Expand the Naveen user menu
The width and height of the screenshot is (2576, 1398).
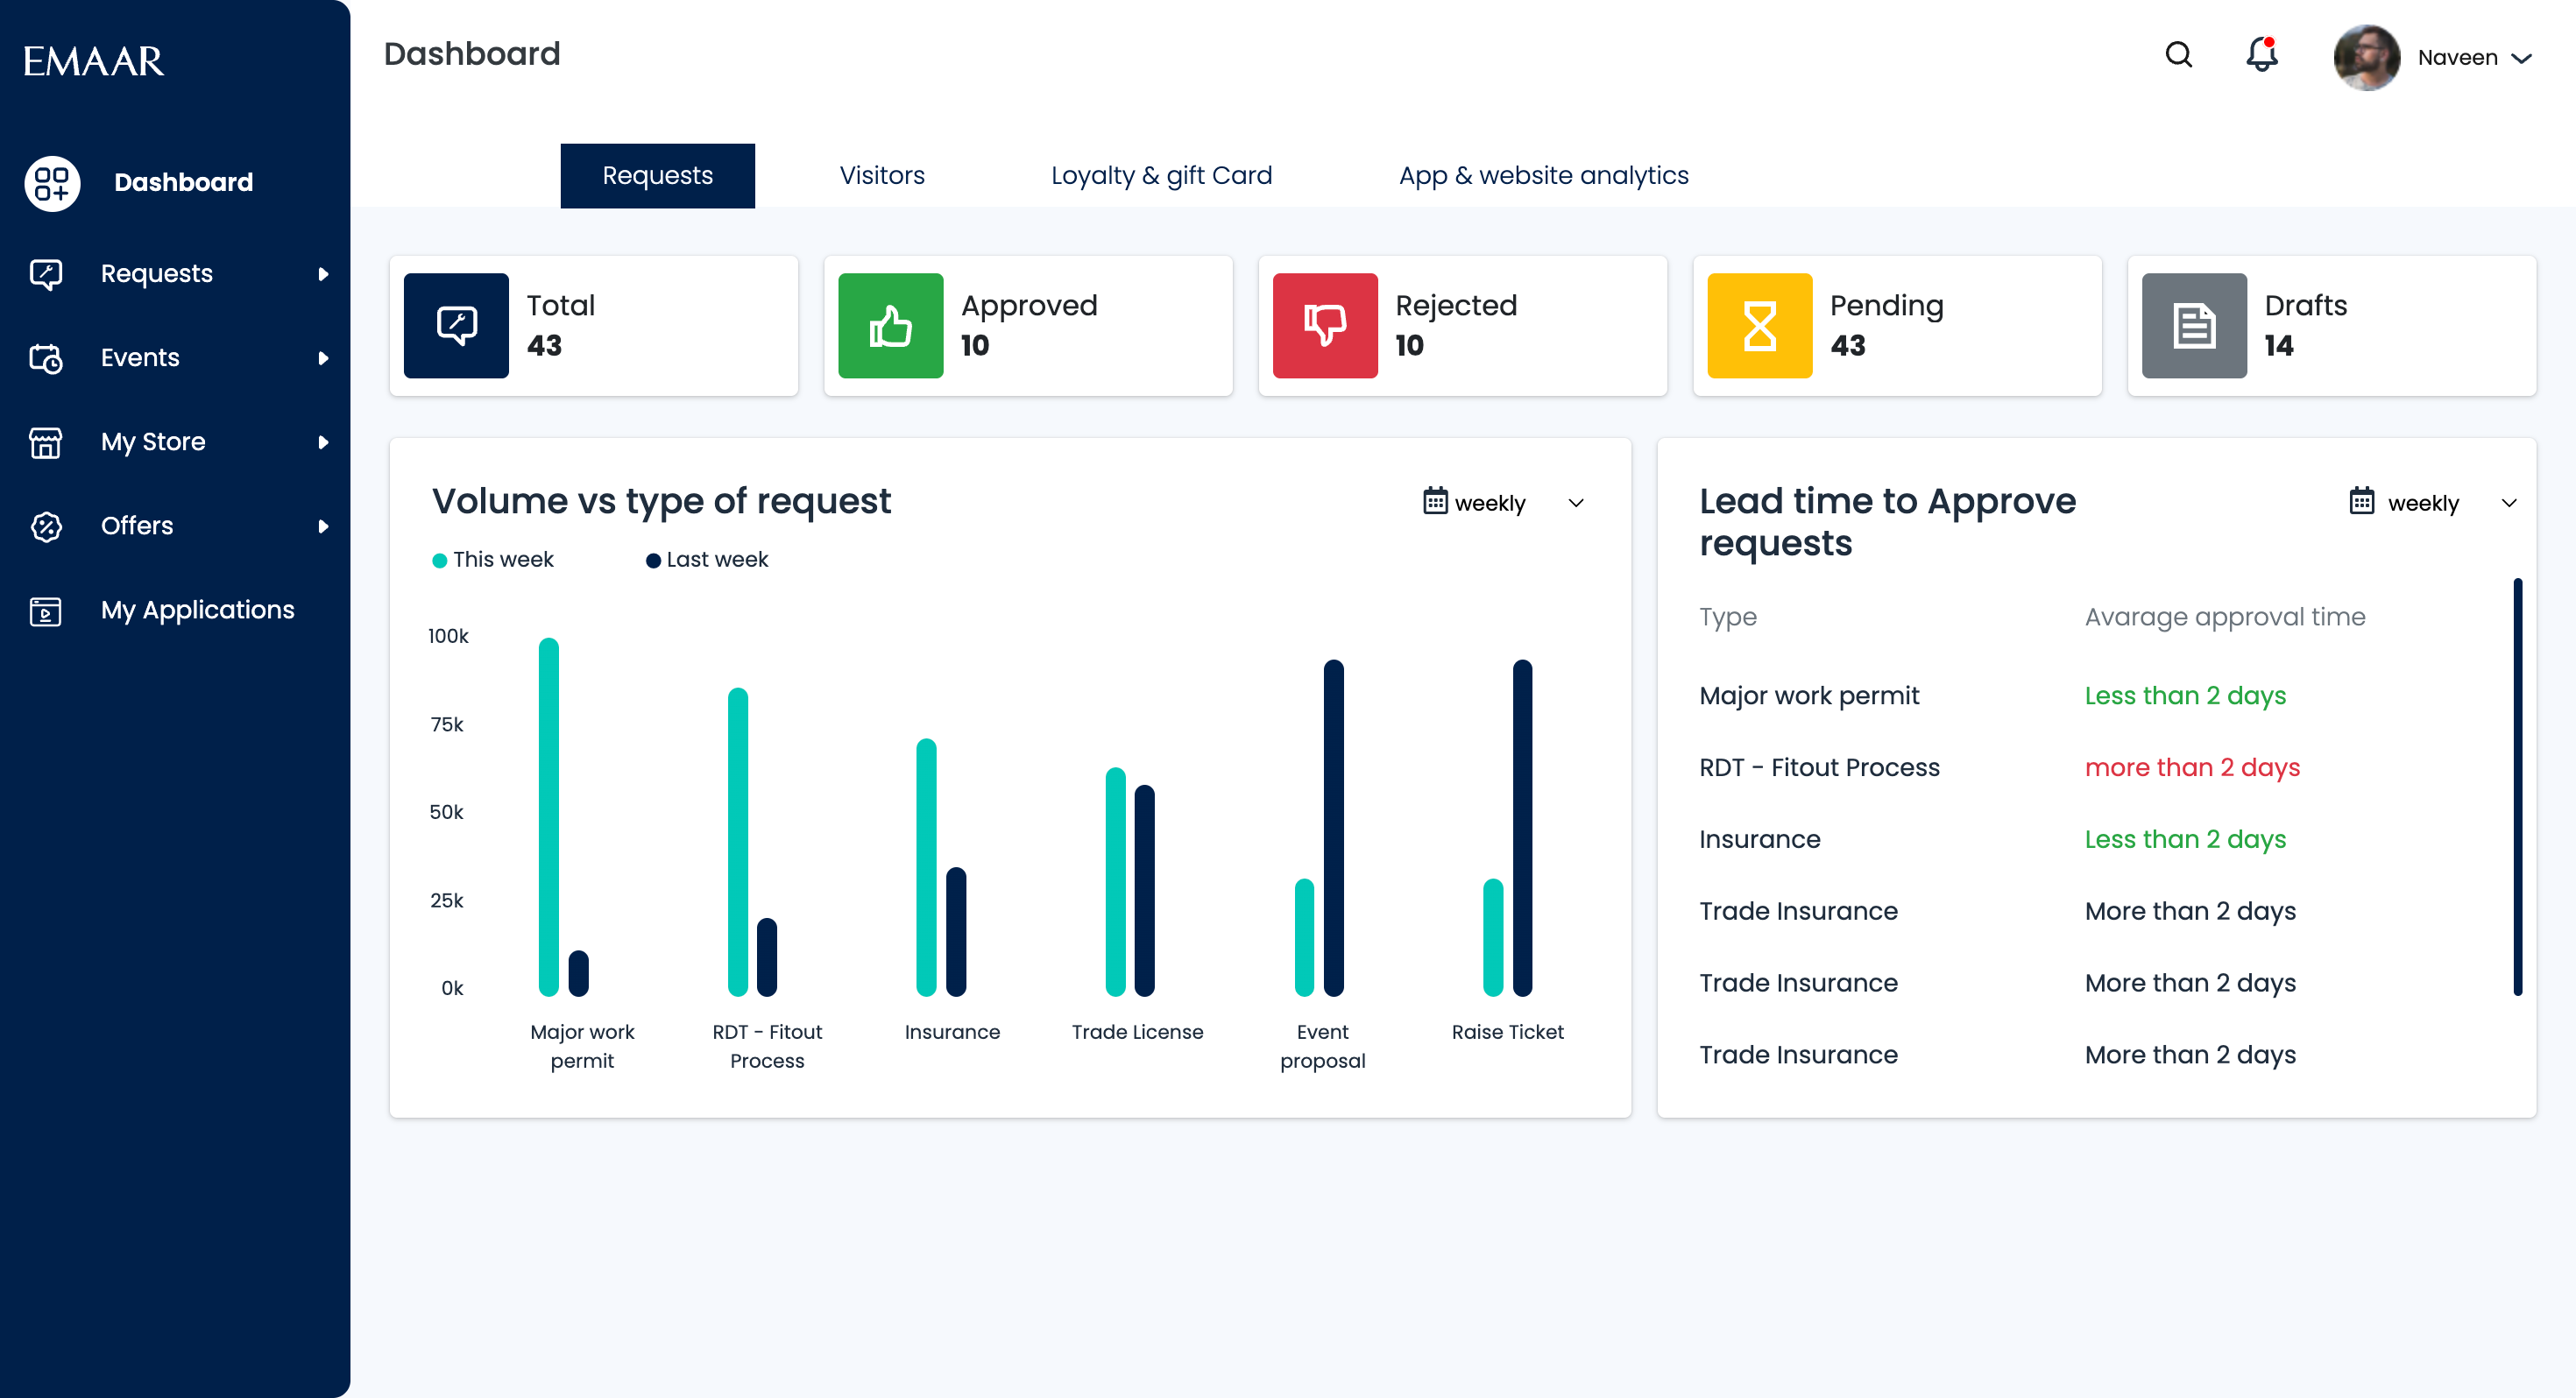pyautogui.click(x=2474, y=58)
